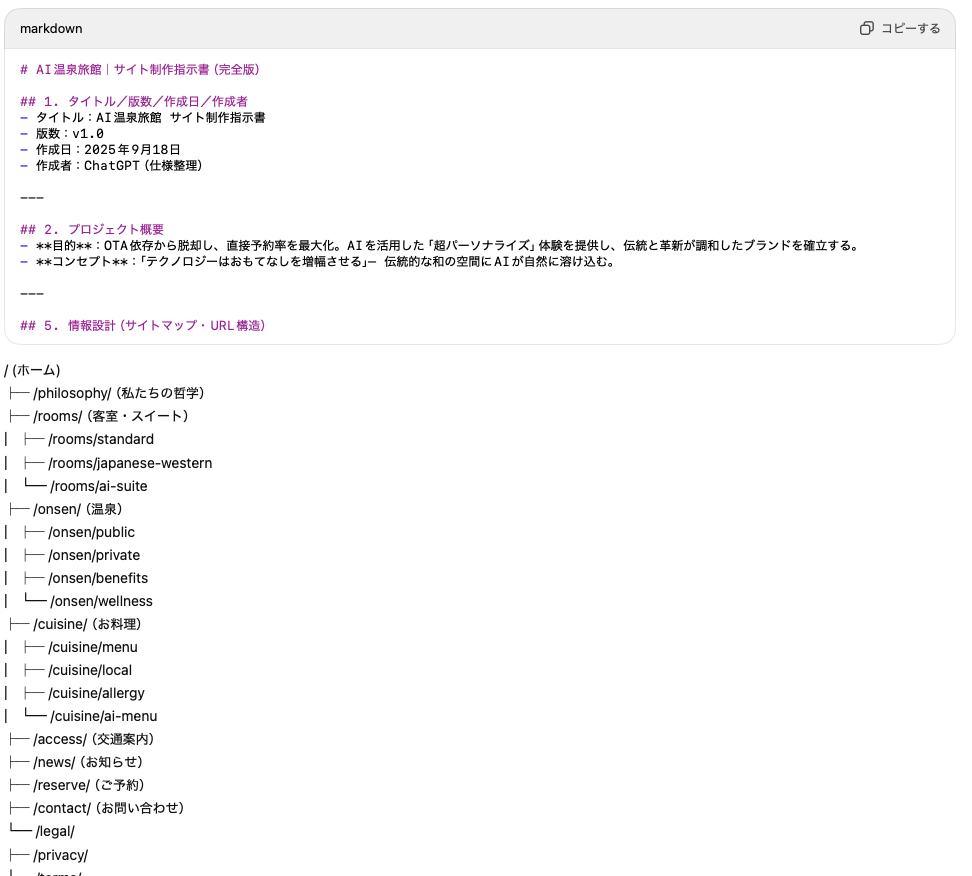Select the /onsen/wellness tree entry
The width and height of the screenshot is (972, 876).
pos(101,601)
